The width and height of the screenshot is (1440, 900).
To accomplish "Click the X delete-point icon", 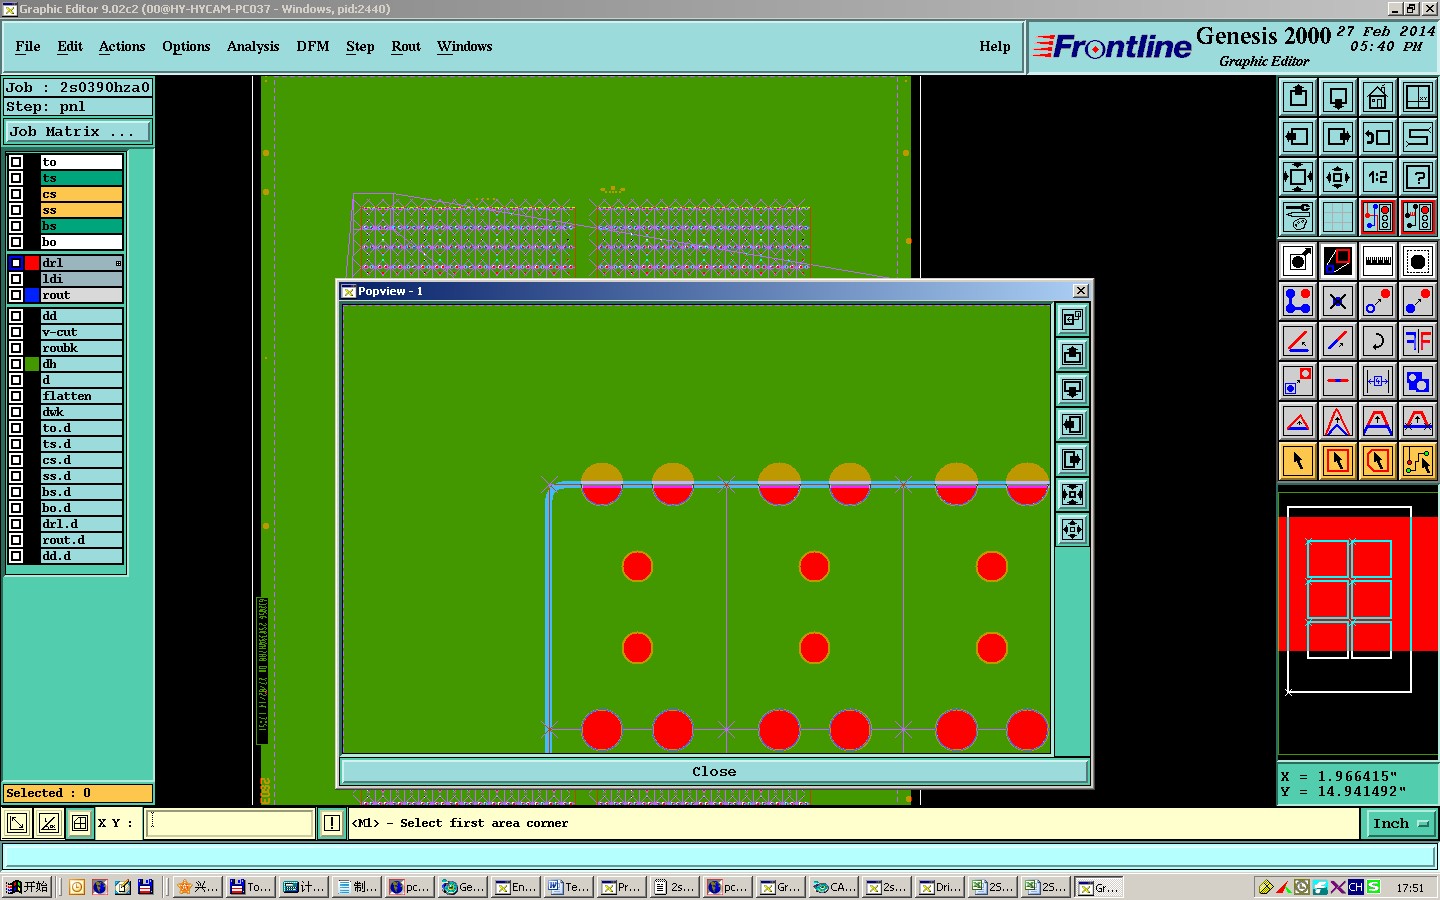I will click(1338, 301).
